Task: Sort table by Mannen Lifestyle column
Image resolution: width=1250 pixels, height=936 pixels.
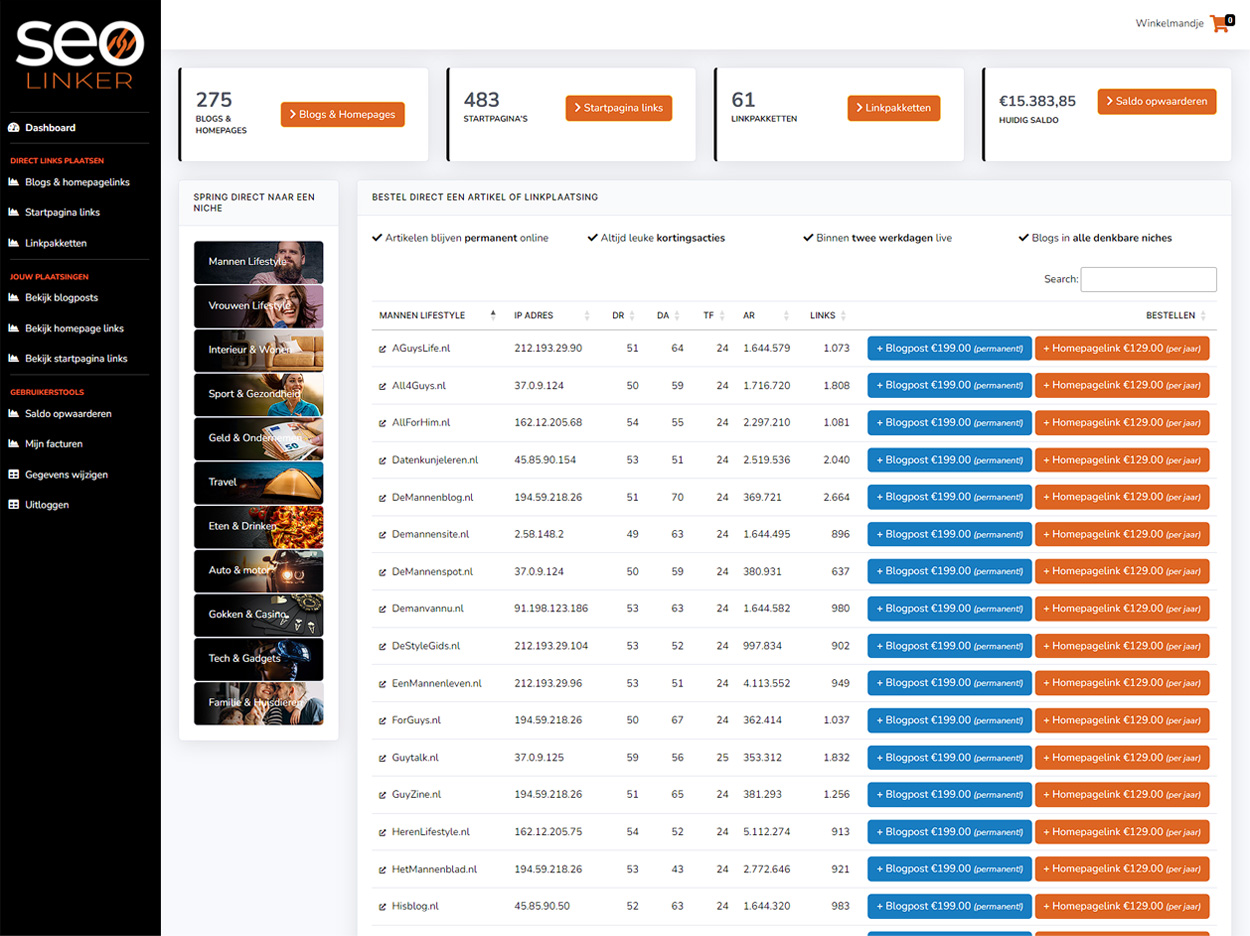Action: click(x=438, y=315)
